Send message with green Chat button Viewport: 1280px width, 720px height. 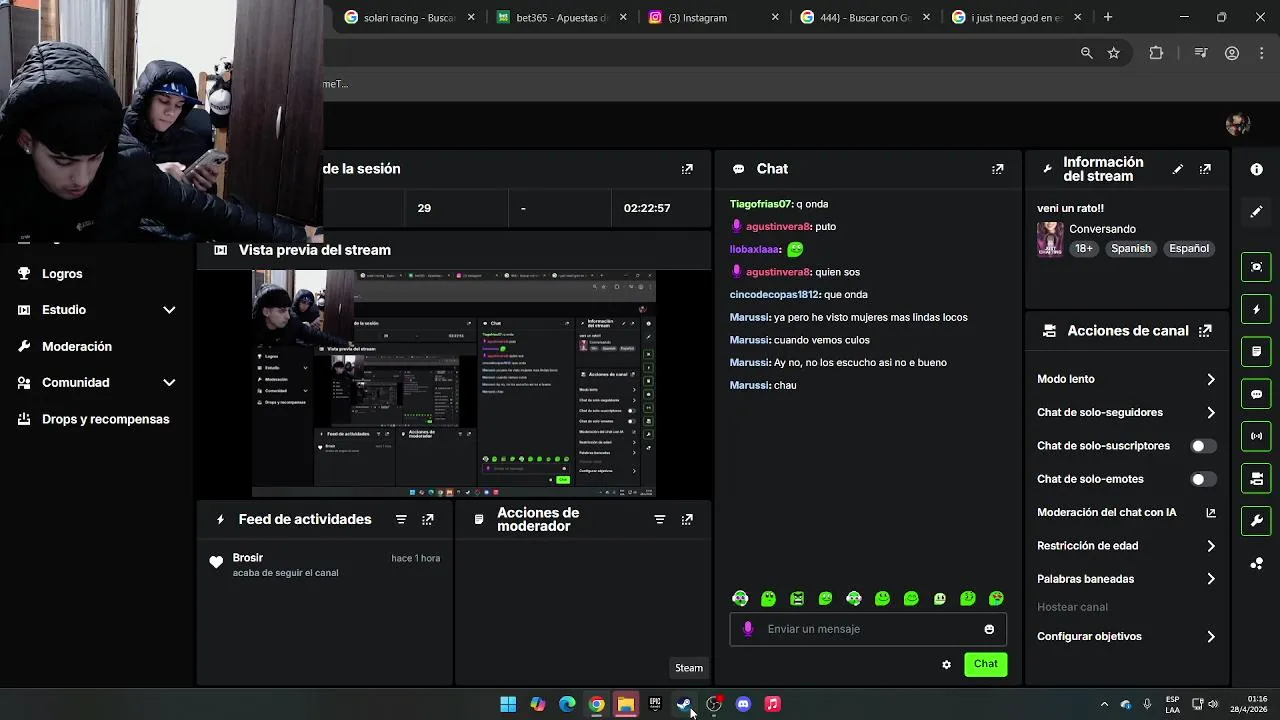point(985,665)
